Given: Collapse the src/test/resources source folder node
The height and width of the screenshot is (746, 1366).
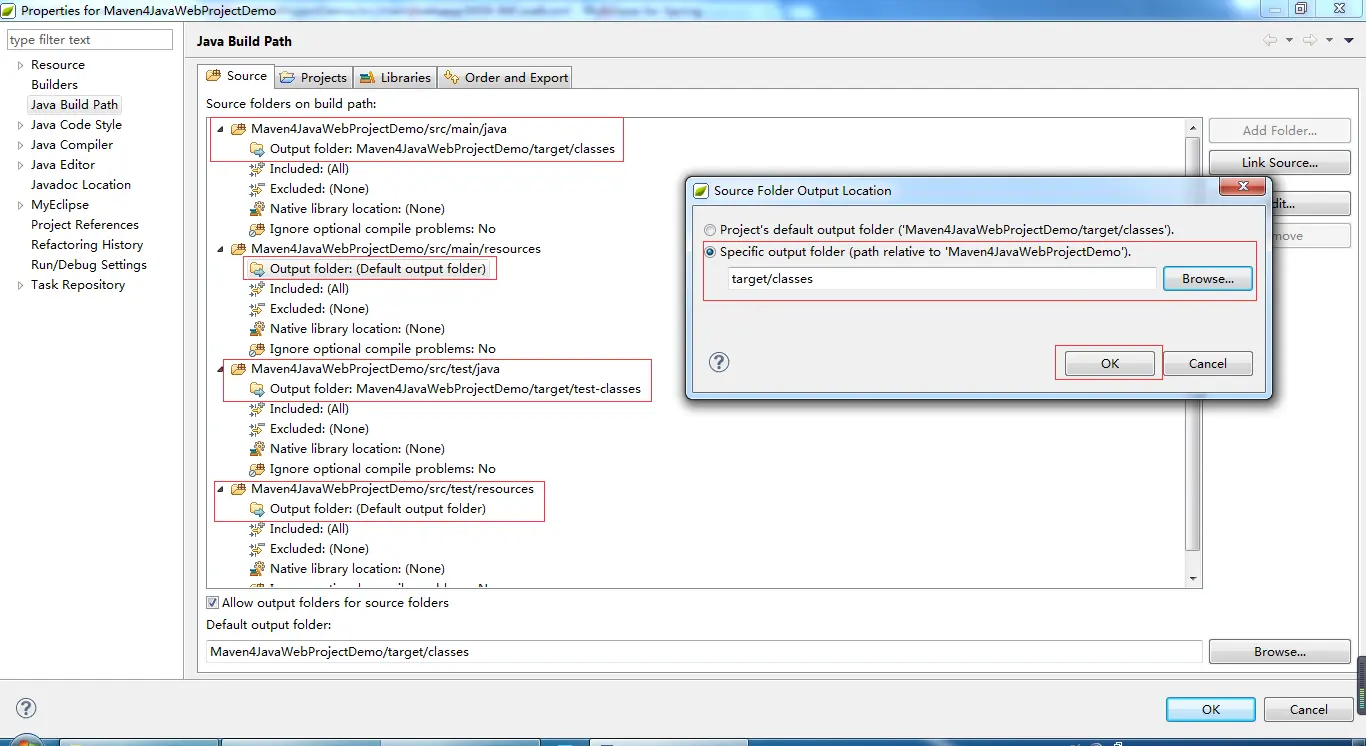Looking at the screenshot, I should [220, 489].
